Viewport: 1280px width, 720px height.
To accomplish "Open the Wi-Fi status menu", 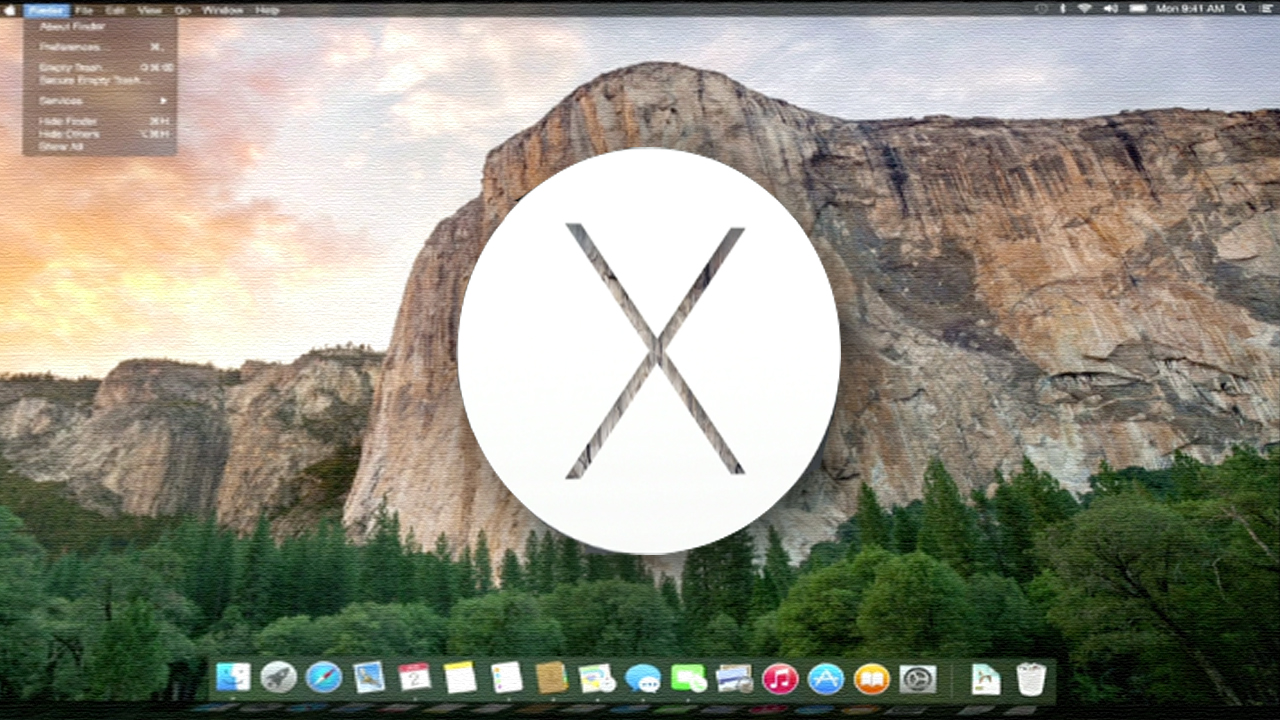I will (x=1084, y=9).
